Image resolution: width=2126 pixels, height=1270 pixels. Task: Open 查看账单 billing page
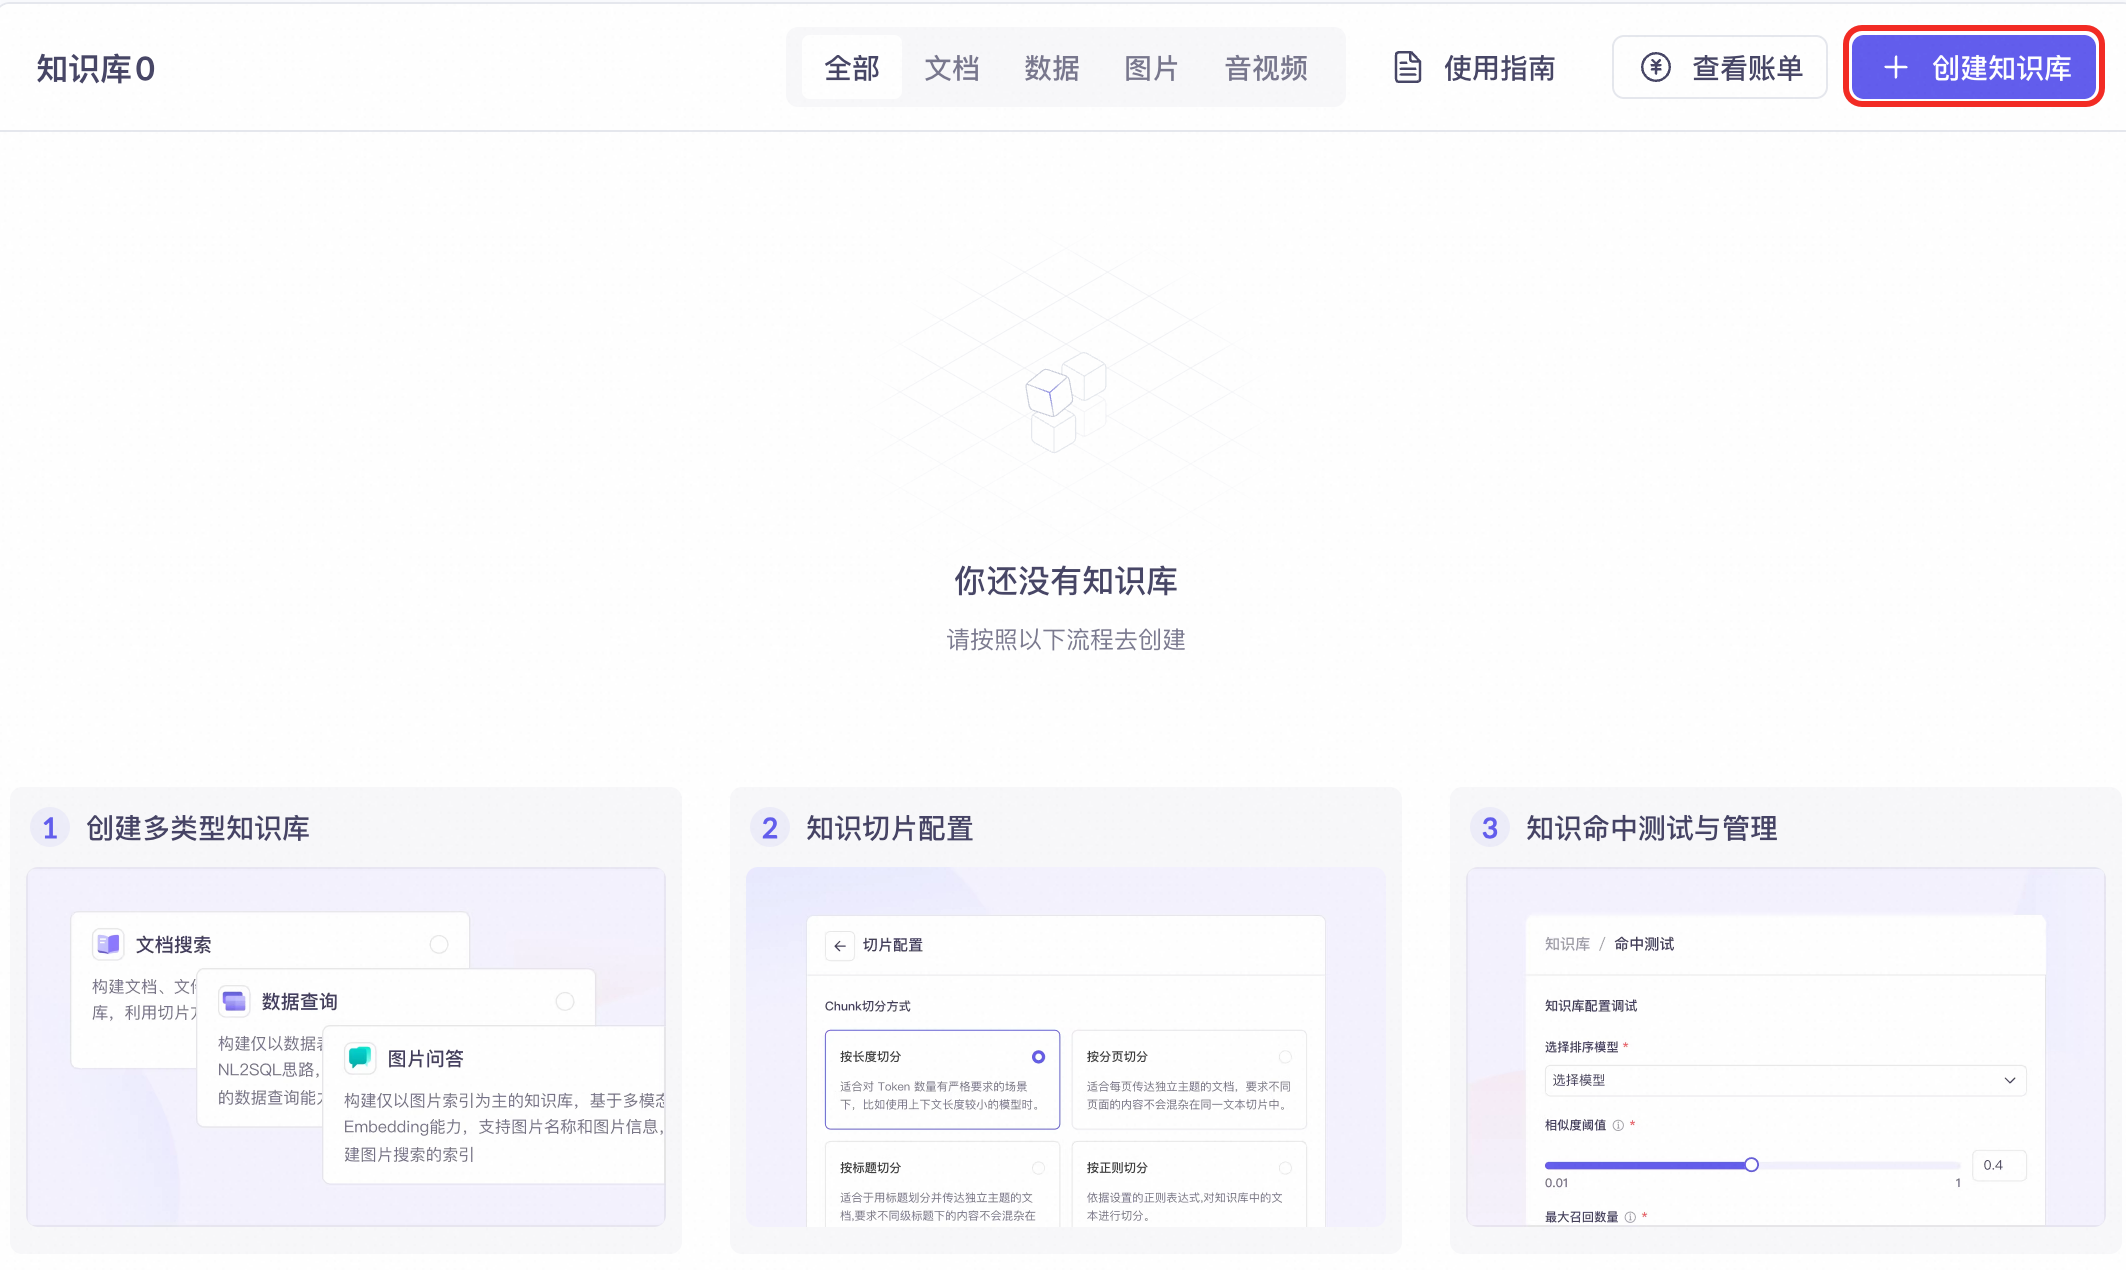tap(1720, 68)
